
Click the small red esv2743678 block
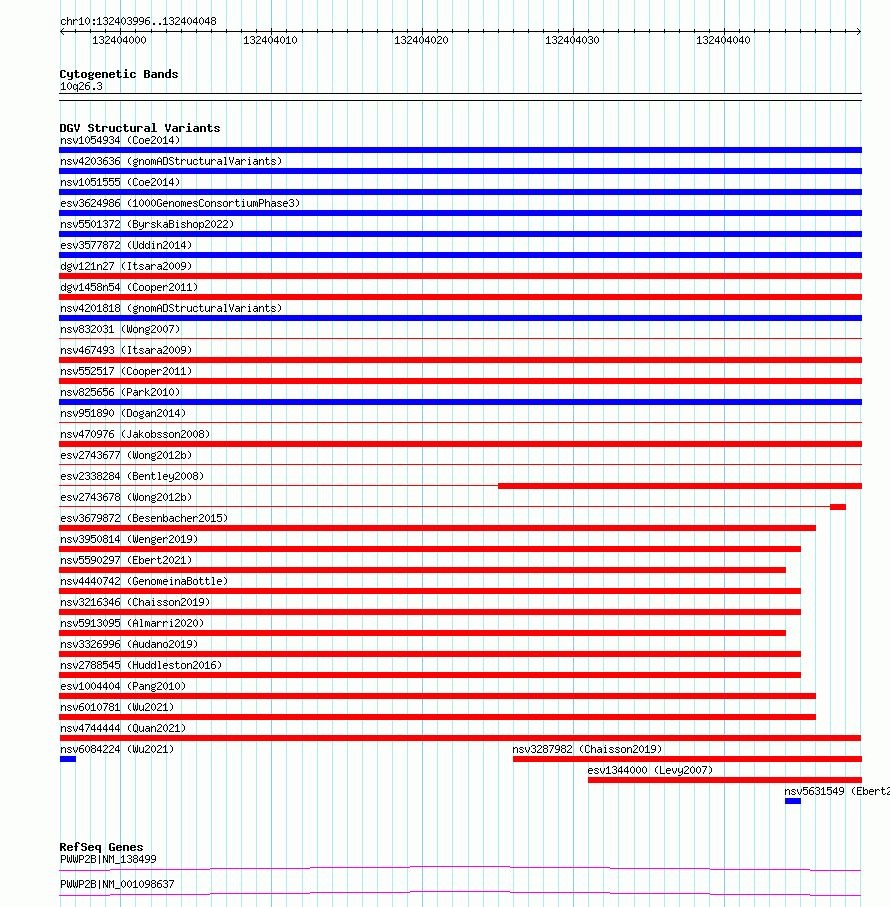(x=838, y=507)
